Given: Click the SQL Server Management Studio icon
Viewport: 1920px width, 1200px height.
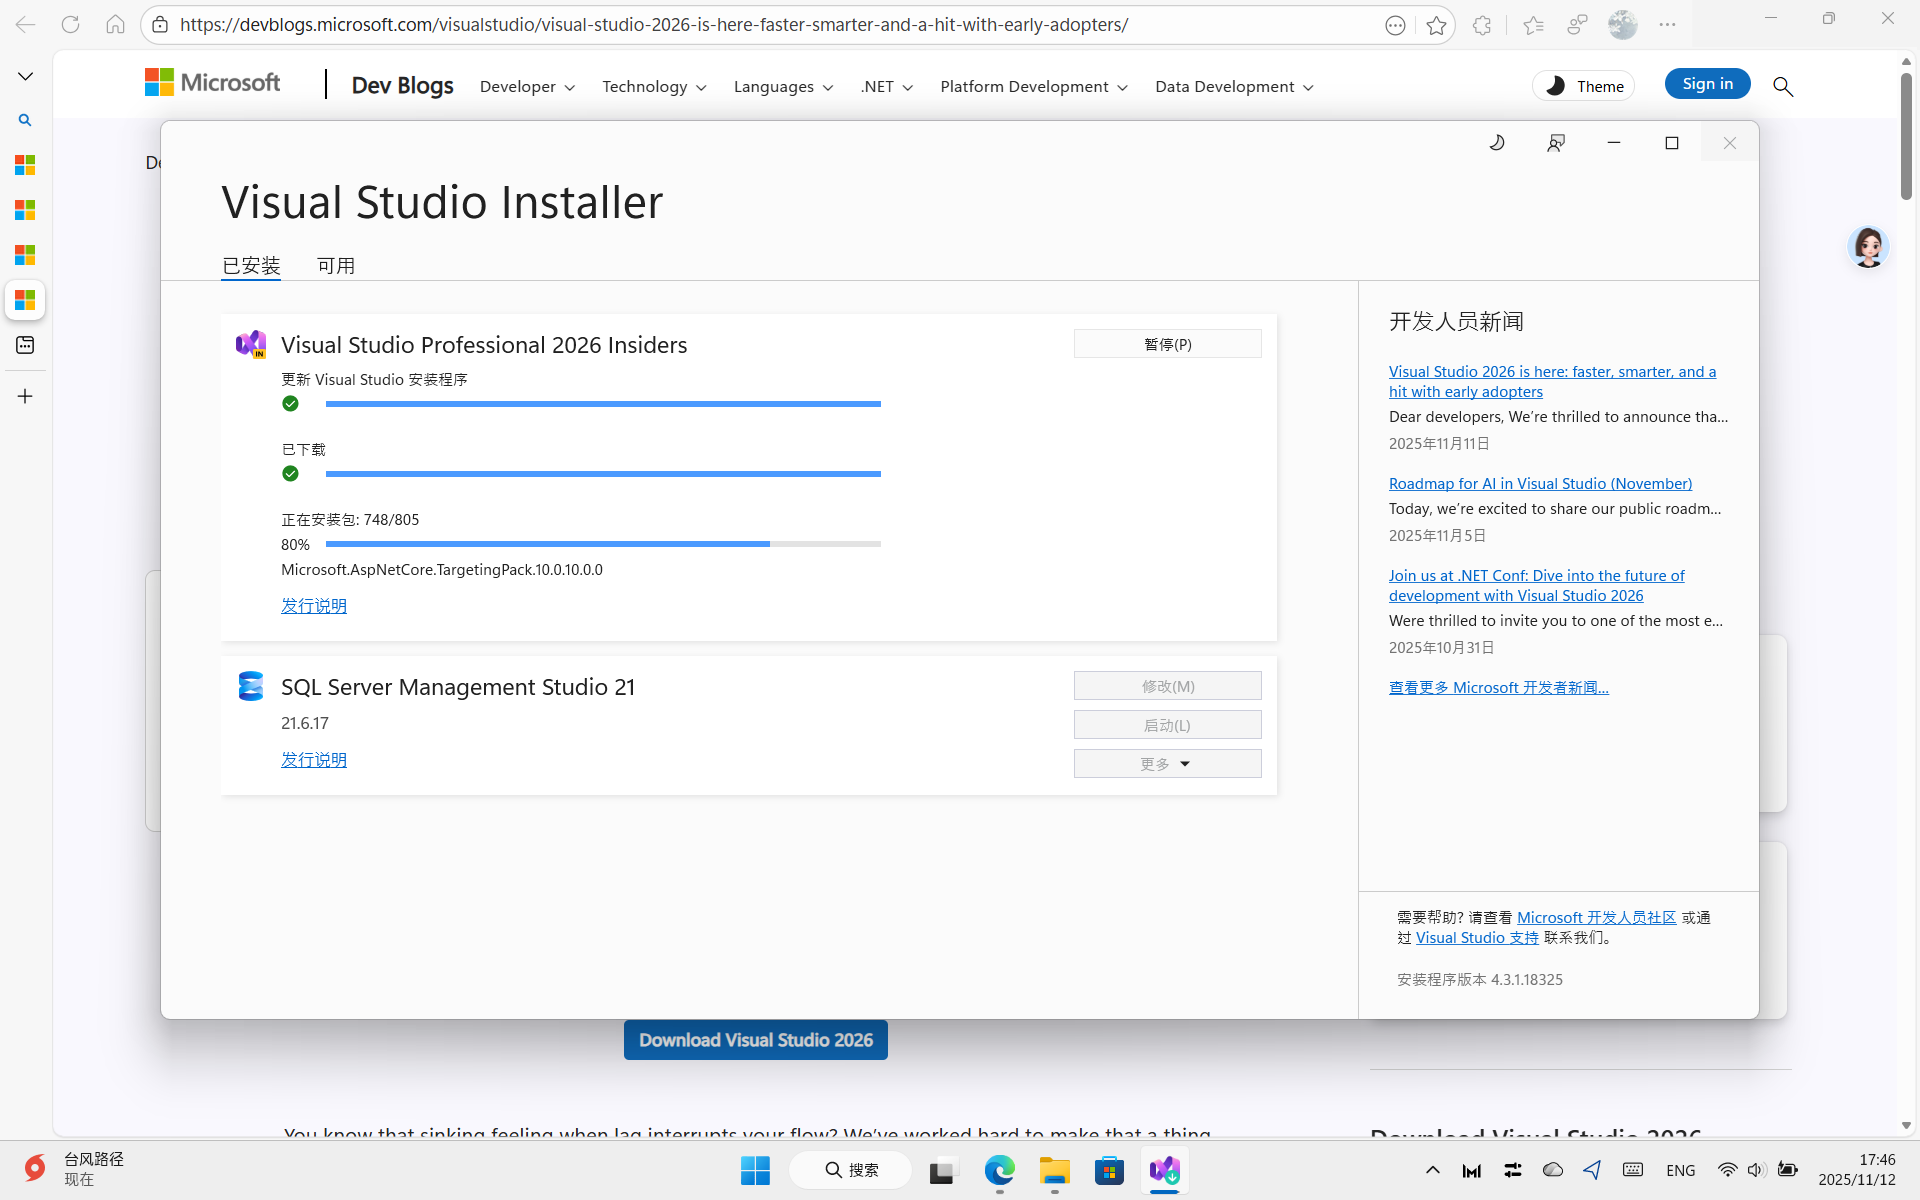Looking at the screenshot, I should [251, 686].
